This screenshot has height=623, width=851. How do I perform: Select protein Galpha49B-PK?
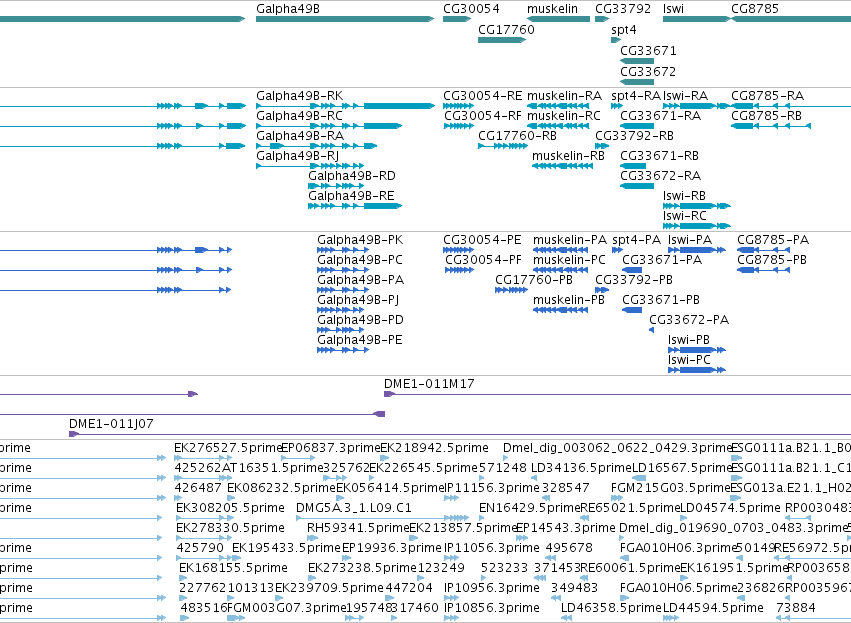360,240
